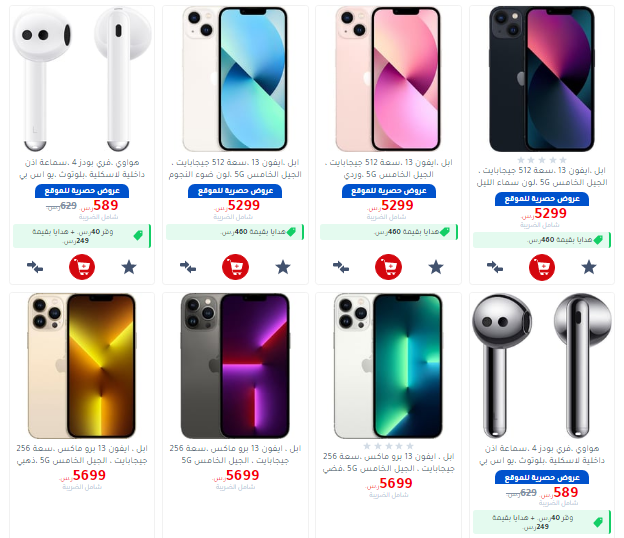This screenshot has width=624, height=538.
Task: Compare white Huawei FreeBuds 4 using arrows icon
Action: [x=35, y=267]
